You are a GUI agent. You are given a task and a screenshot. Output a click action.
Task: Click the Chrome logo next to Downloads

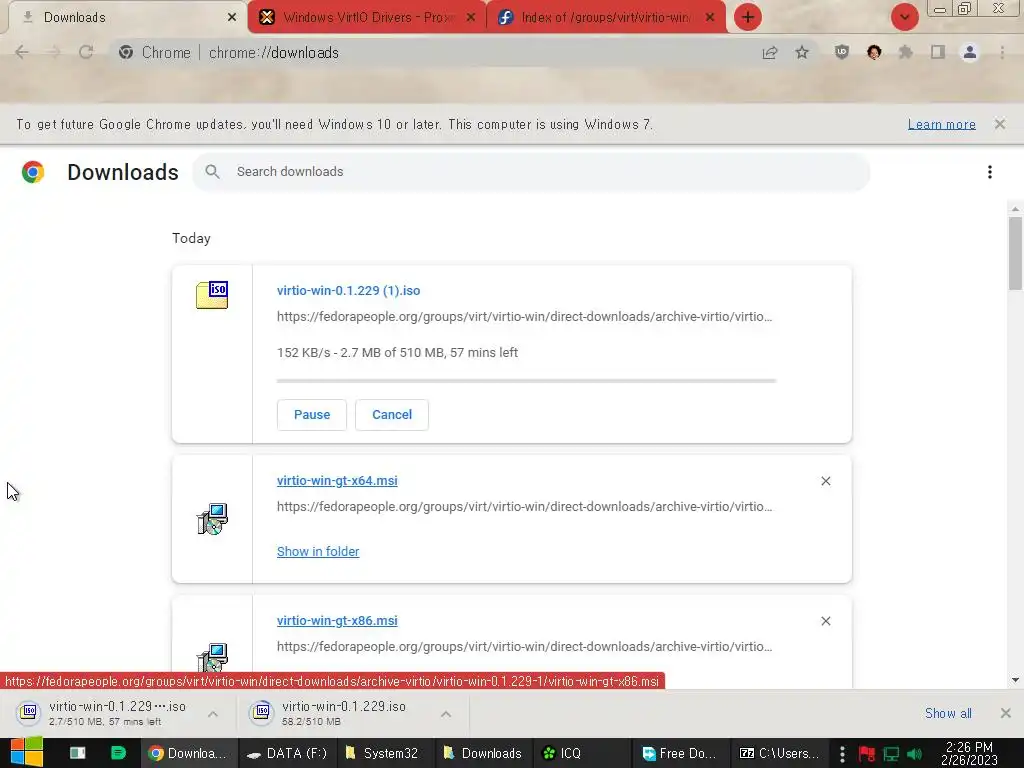[x=33, y=172]
